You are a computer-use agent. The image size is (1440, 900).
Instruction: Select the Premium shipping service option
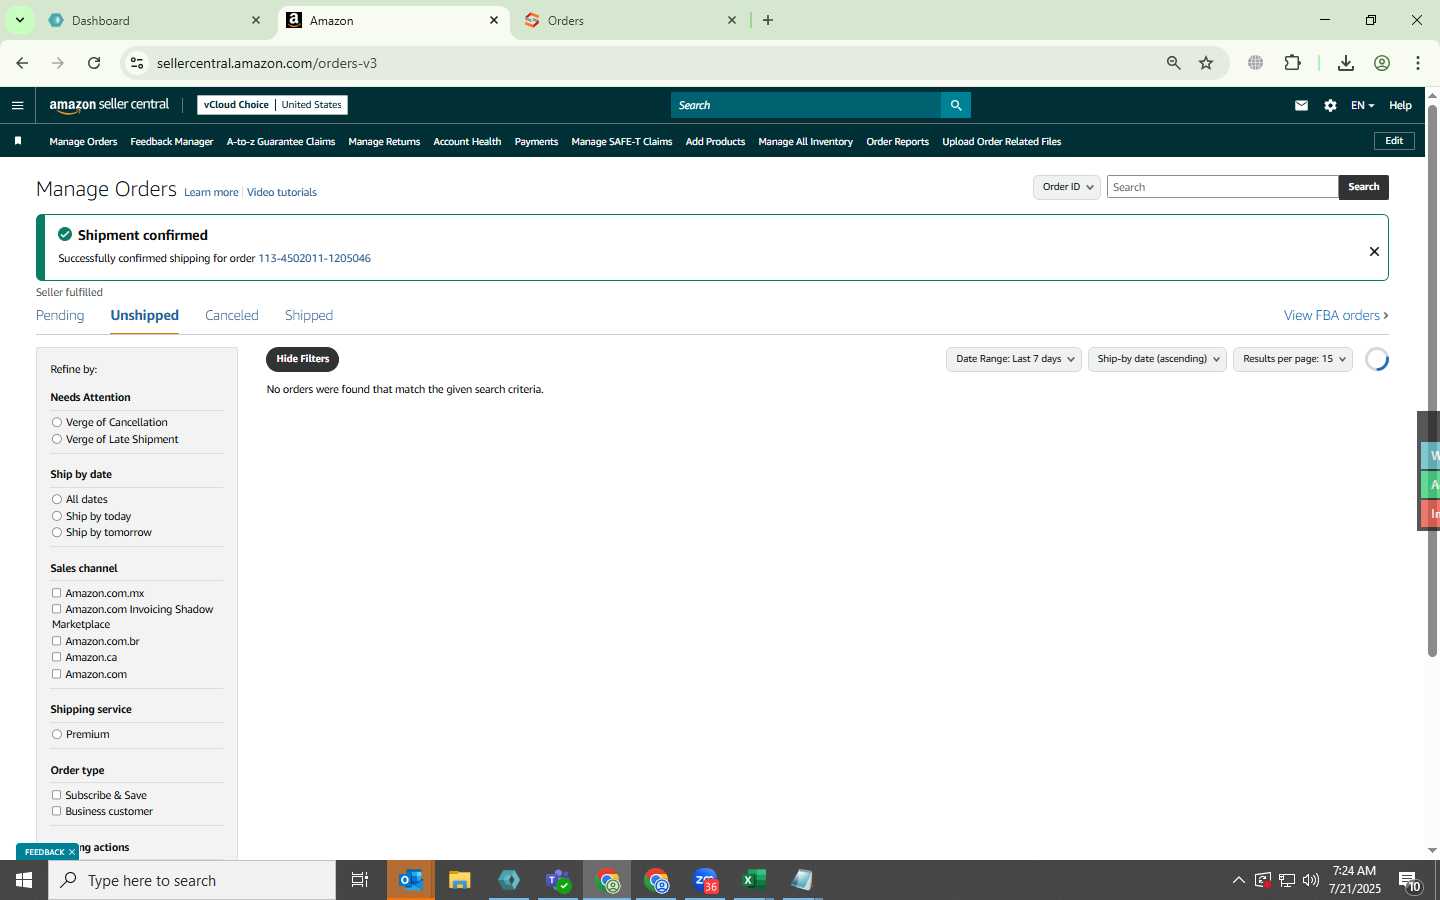(x=57, y=734)
